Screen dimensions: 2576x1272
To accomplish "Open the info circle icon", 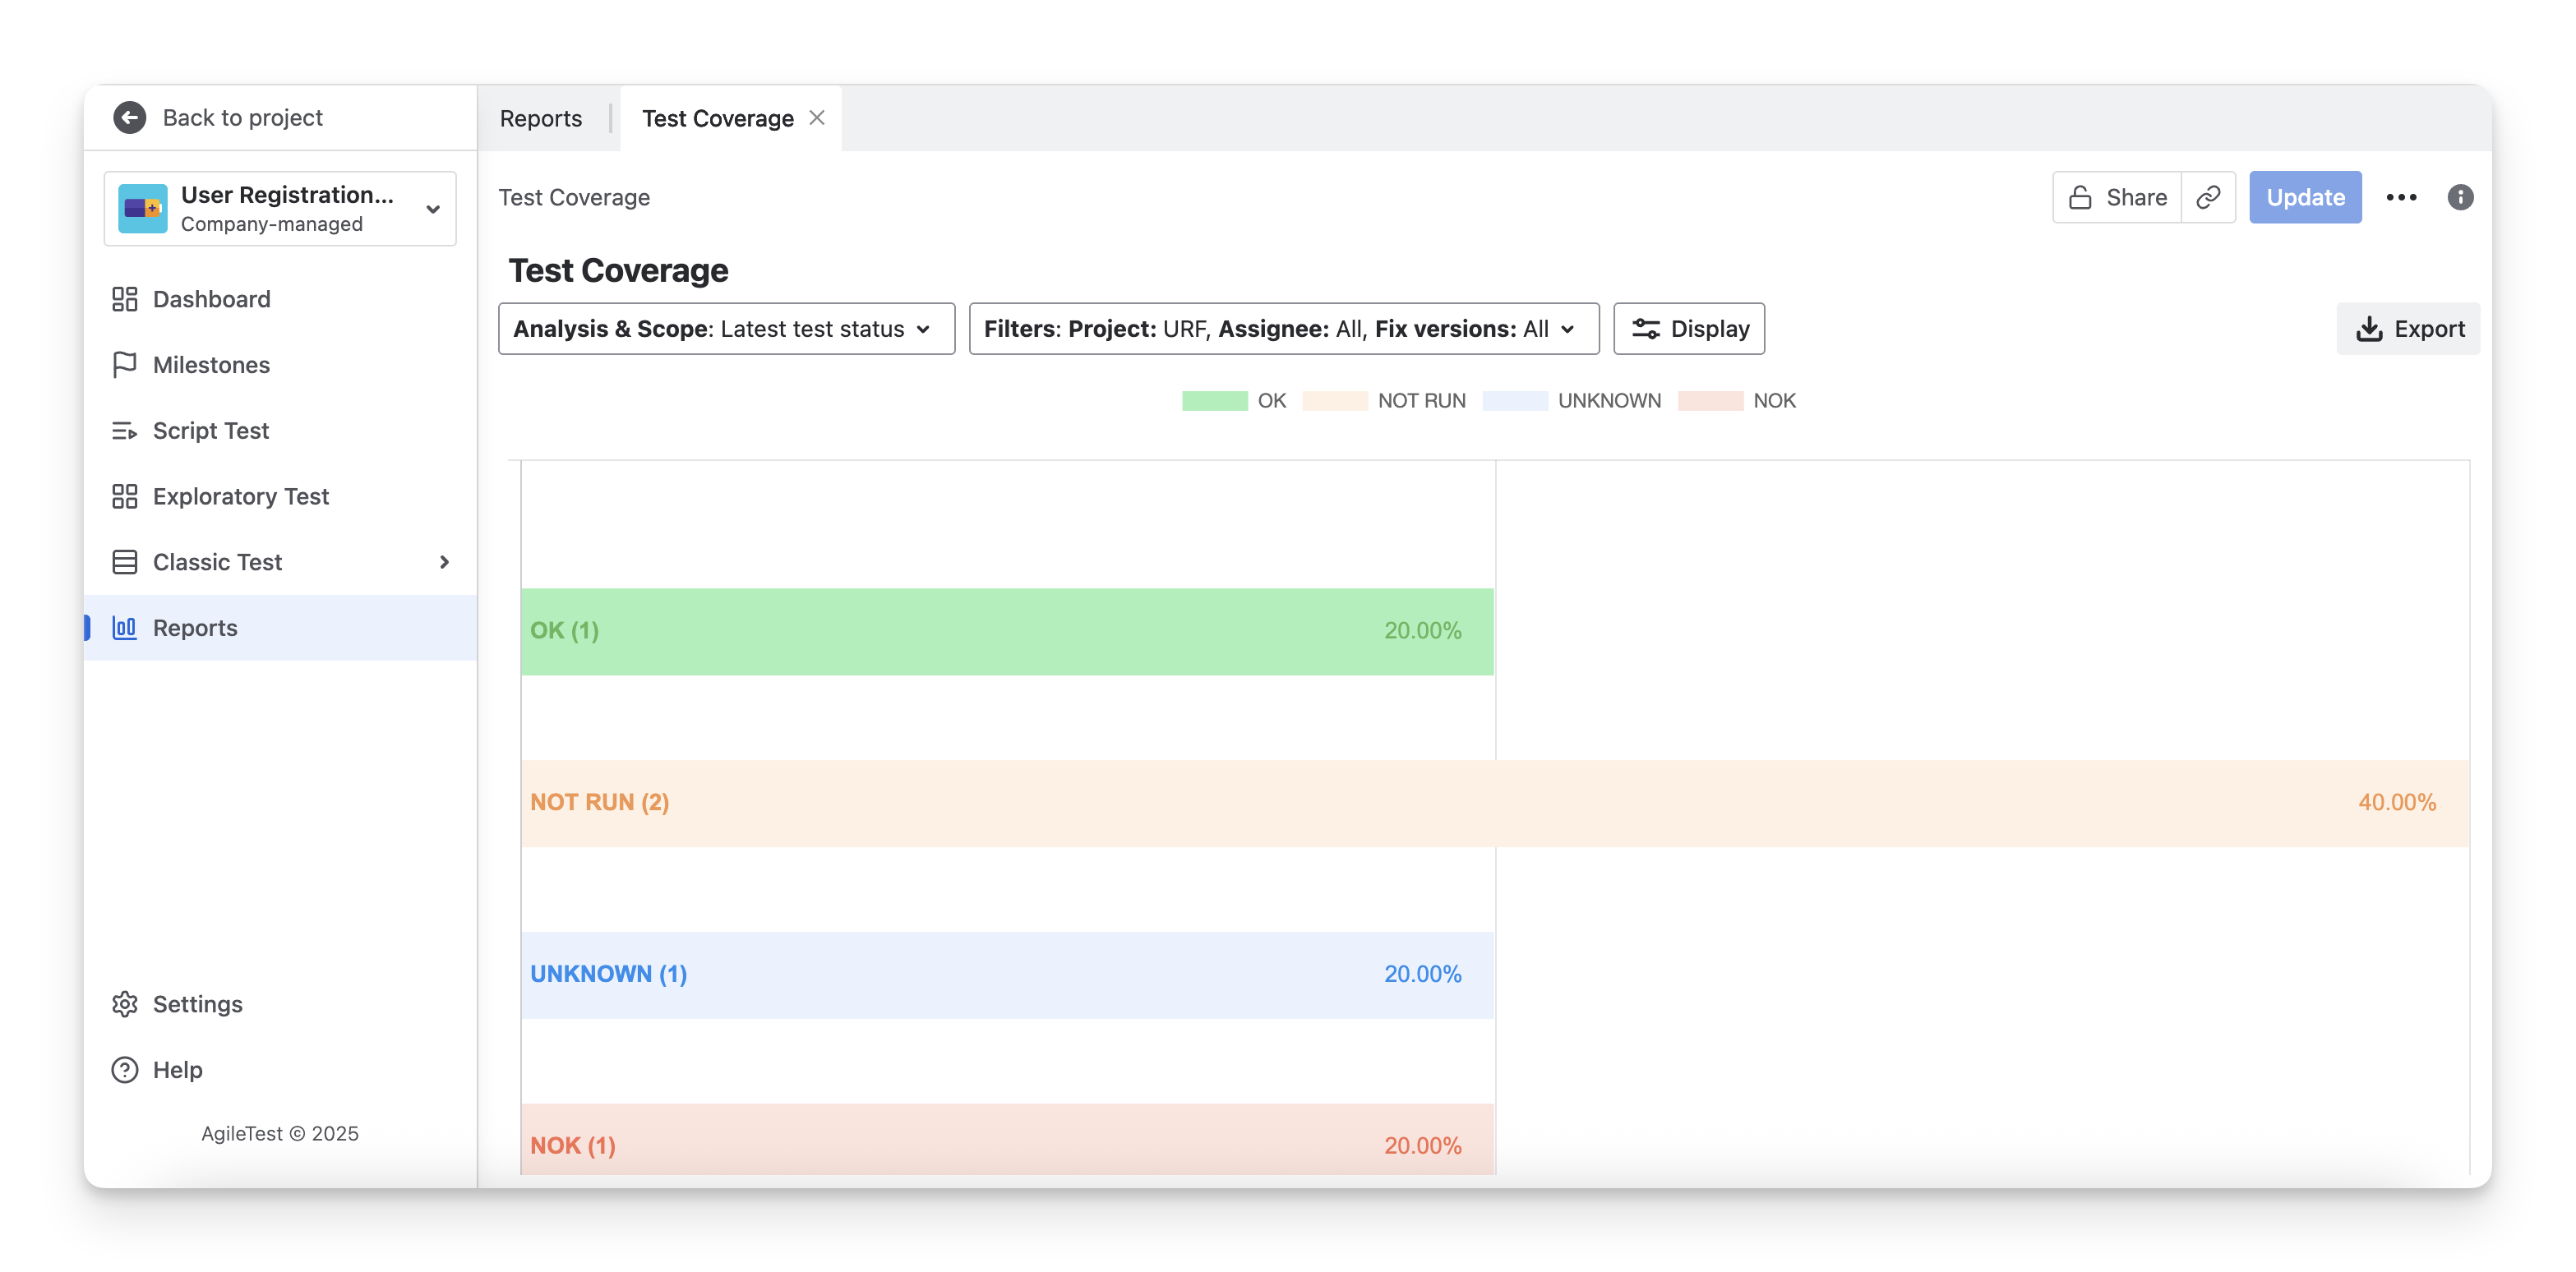I will coord(2460,197).
